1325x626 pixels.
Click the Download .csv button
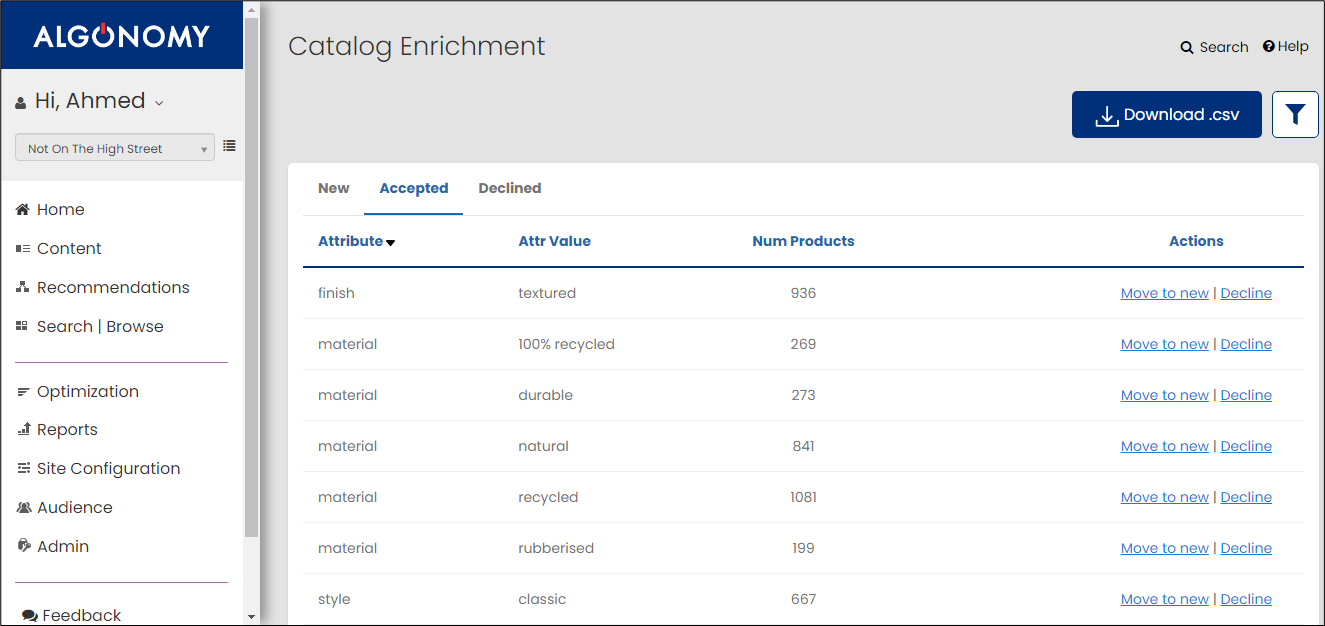(x=1166, y=115)
